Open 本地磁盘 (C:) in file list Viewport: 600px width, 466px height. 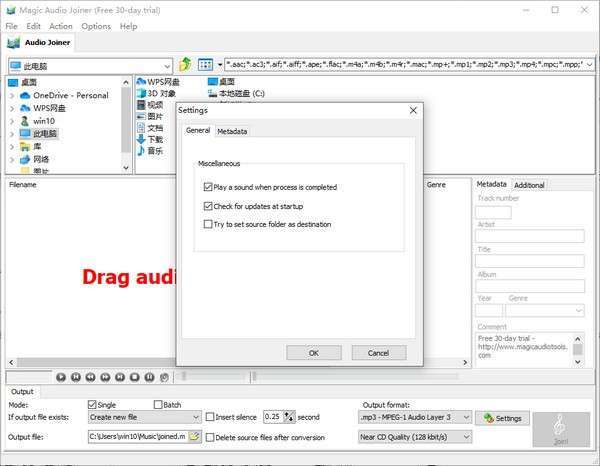point(236,93)
